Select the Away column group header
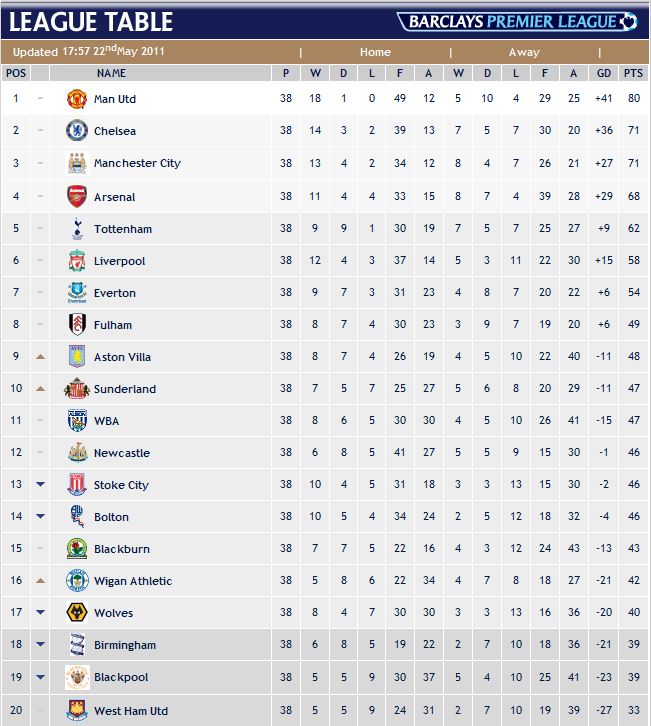The height and width of the screenshot is (726, 651). 524,52
